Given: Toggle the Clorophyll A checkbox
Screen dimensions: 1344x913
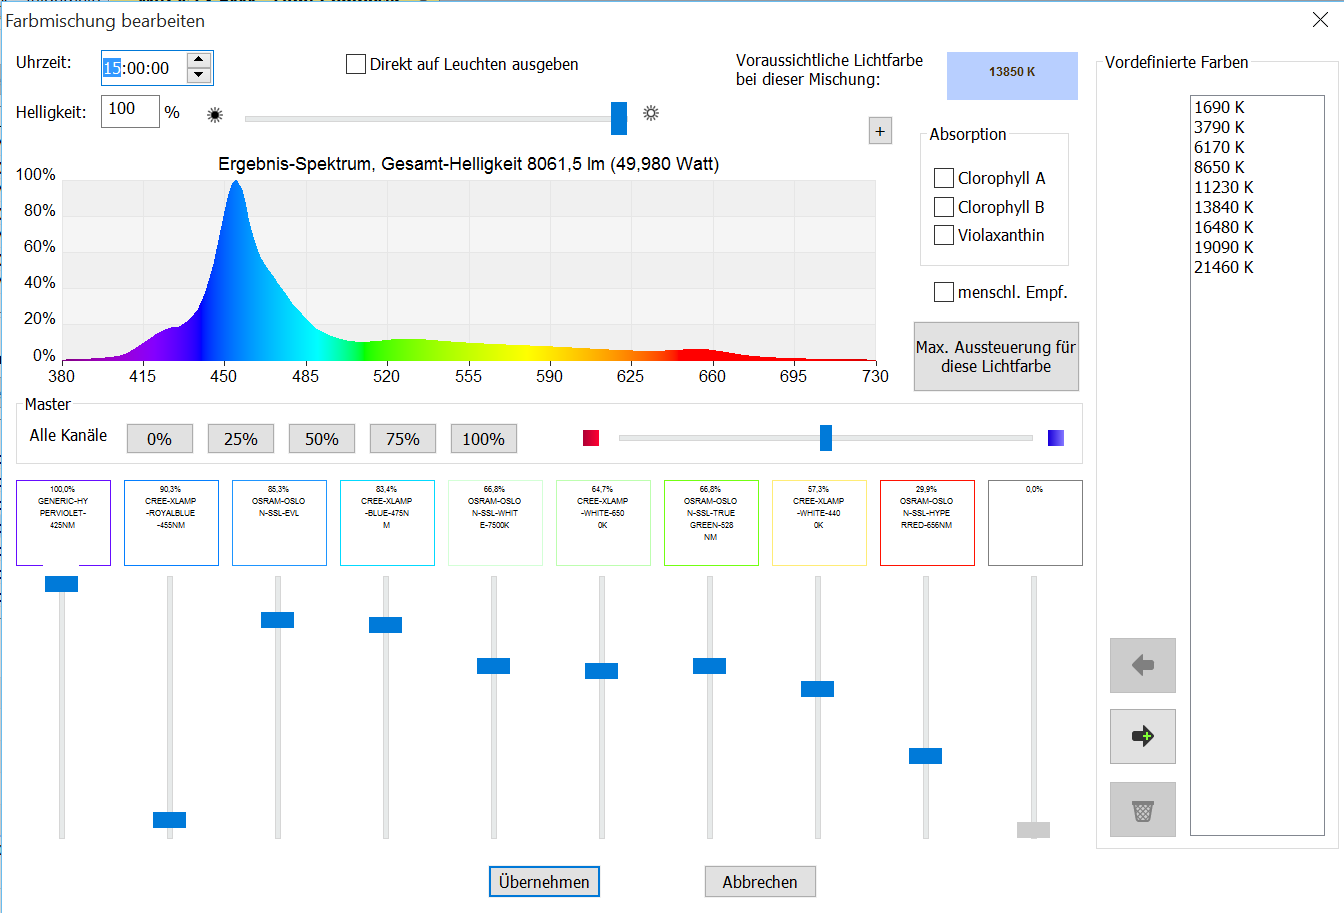Looking at the screenshot, I should pos(943,178).
